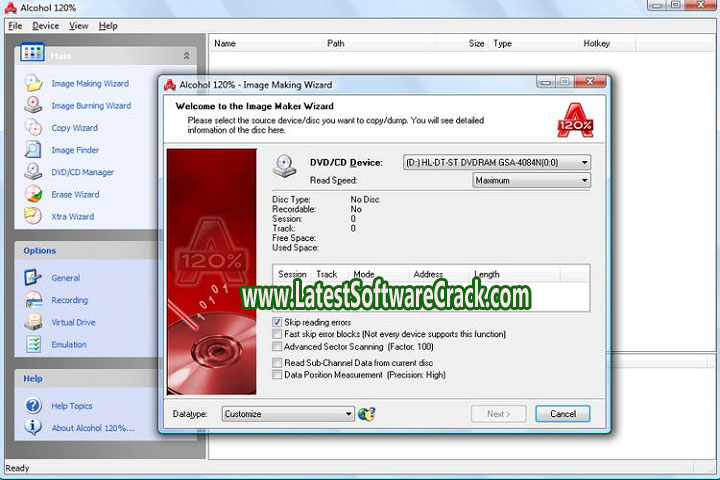Enable Read Sub-Channel Data checkbox

click(x=277, y=363)
